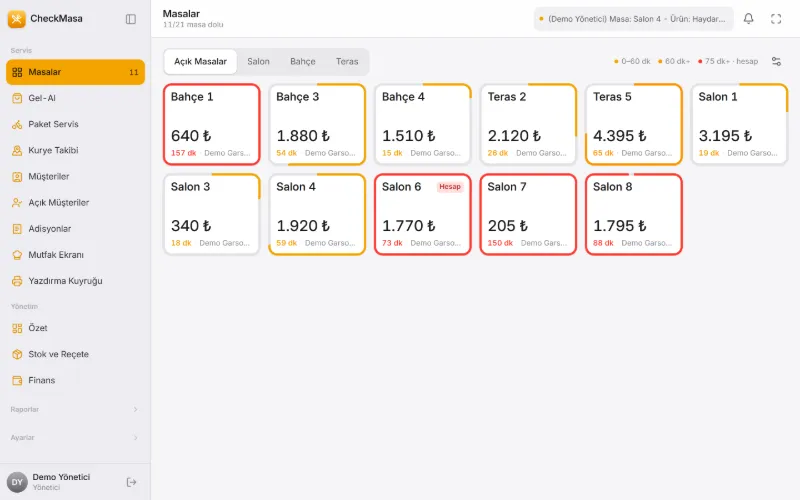The height and width of the screenshot is (500, 800).
Task: Switch to the Bahçe tab
Action: (303, 61)
